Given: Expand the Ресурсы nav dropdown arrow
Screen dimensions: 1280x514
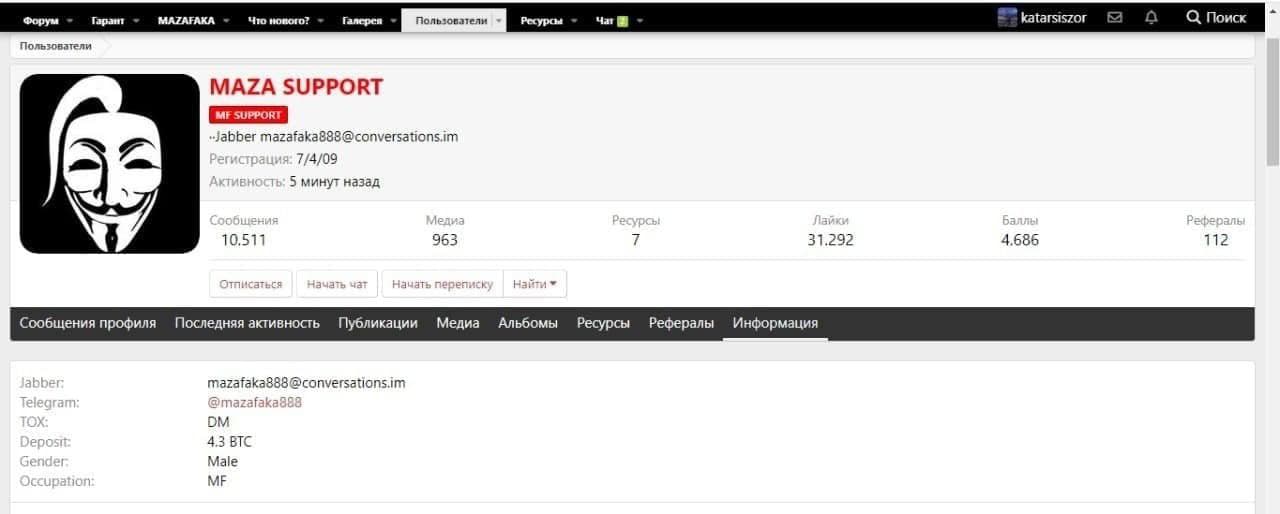Looking at the screenshot, I should (573, 21).
